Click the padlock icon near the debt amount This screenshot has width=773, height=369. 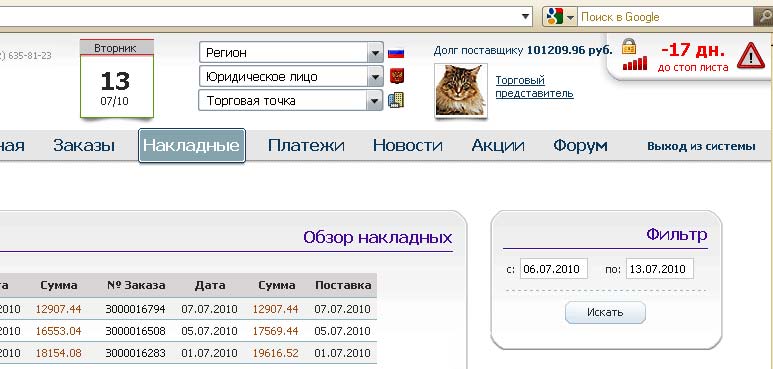(629, 46)
